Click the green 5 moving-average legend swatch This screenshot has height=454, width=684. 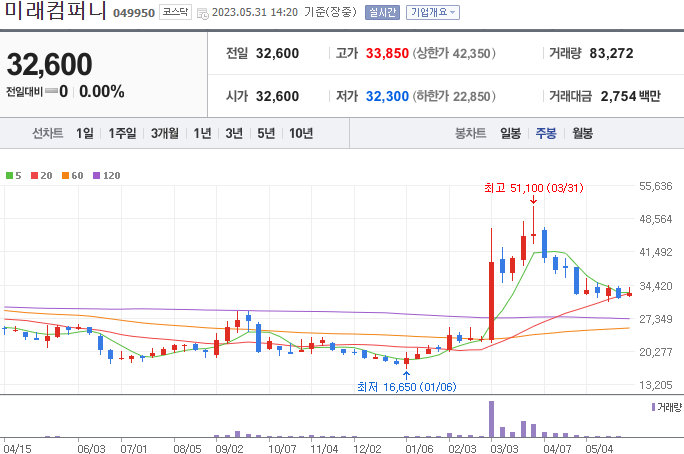coord(9,175)
